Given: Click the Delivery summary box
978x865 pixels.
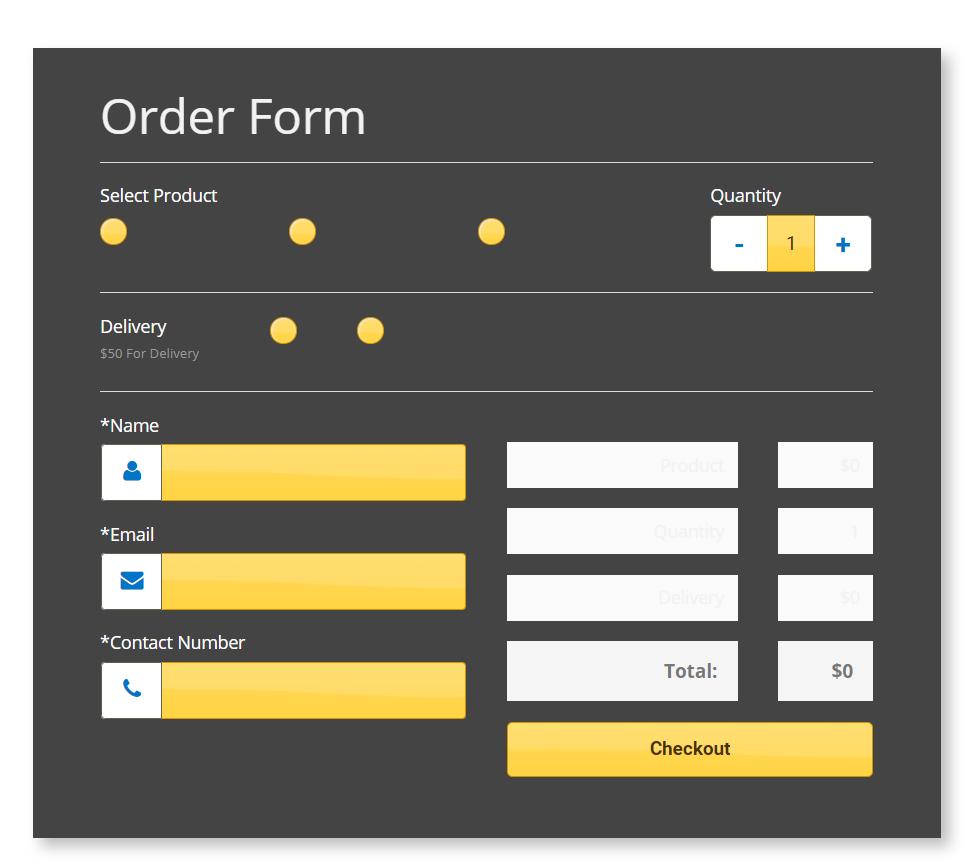Looking at the screenshot, I should point(622,597).
